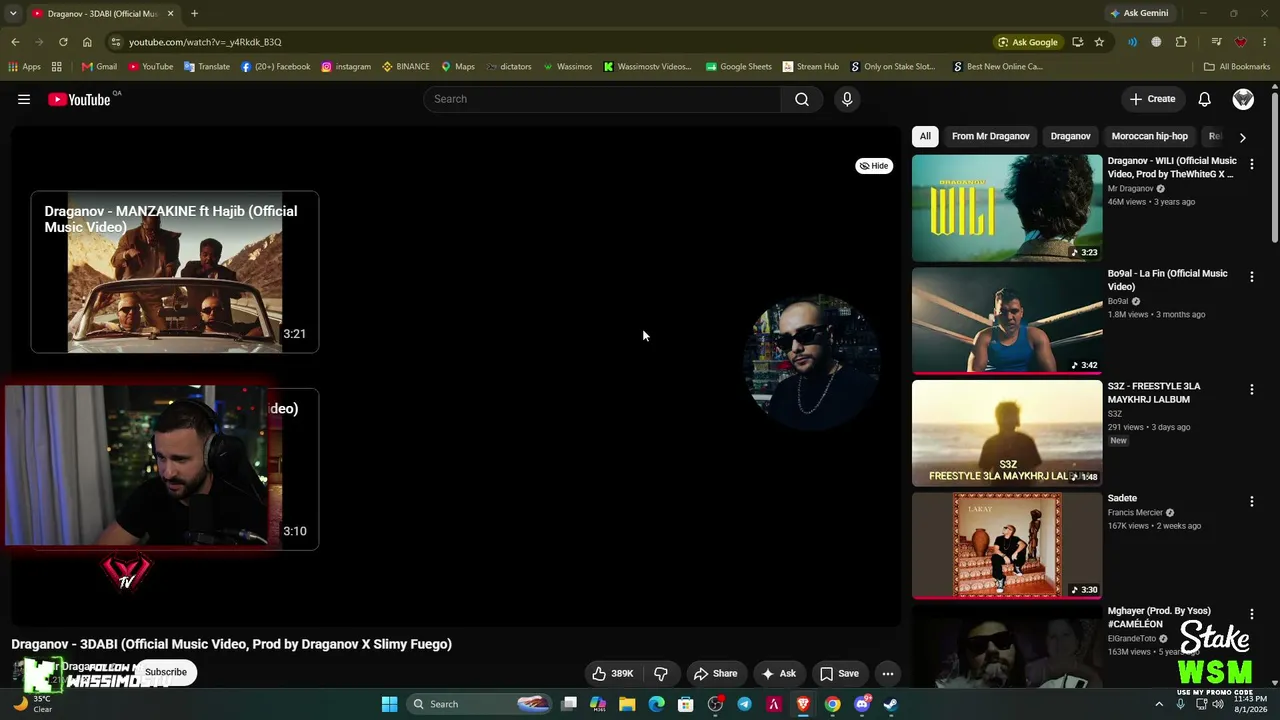The height and width of the screenshot is (720, 1280).
Task: Open the All Bookmarks folder
Action: tap(1237, 67)
